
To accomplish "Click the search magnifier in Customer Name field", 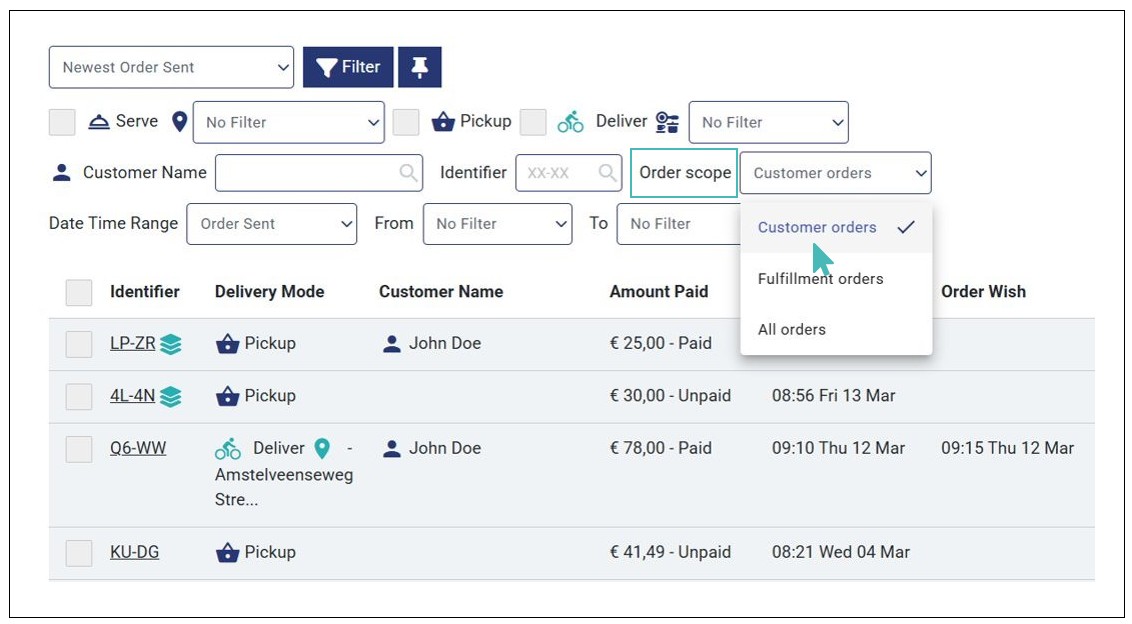I will coord(408,173).
